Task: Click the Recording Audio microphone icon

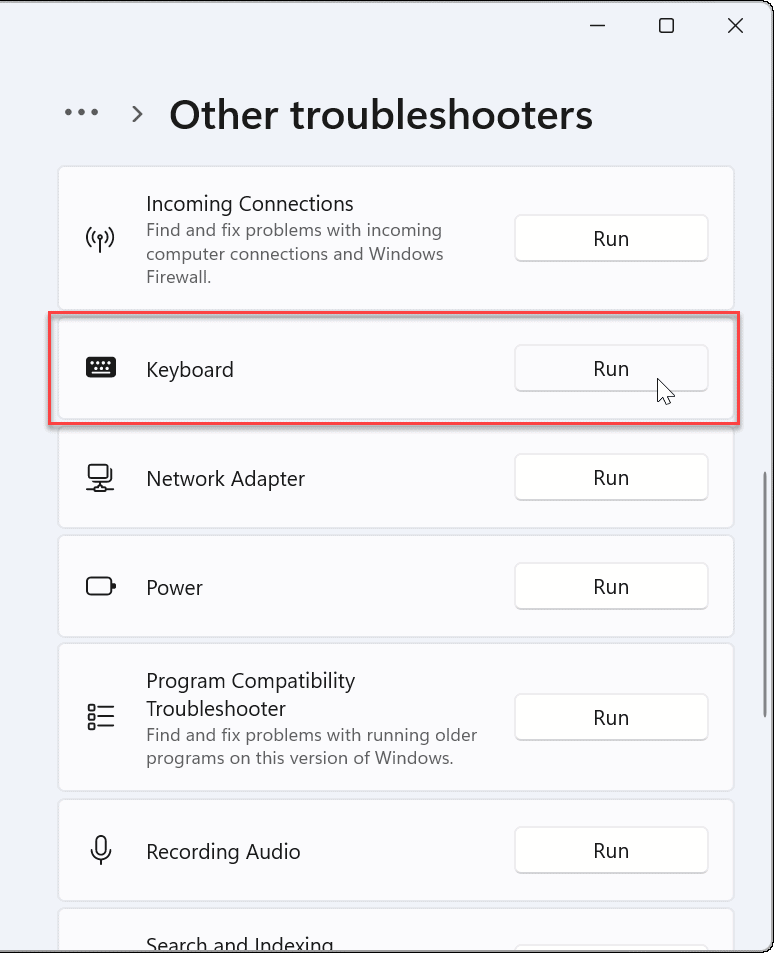Action: coord(100,851)
